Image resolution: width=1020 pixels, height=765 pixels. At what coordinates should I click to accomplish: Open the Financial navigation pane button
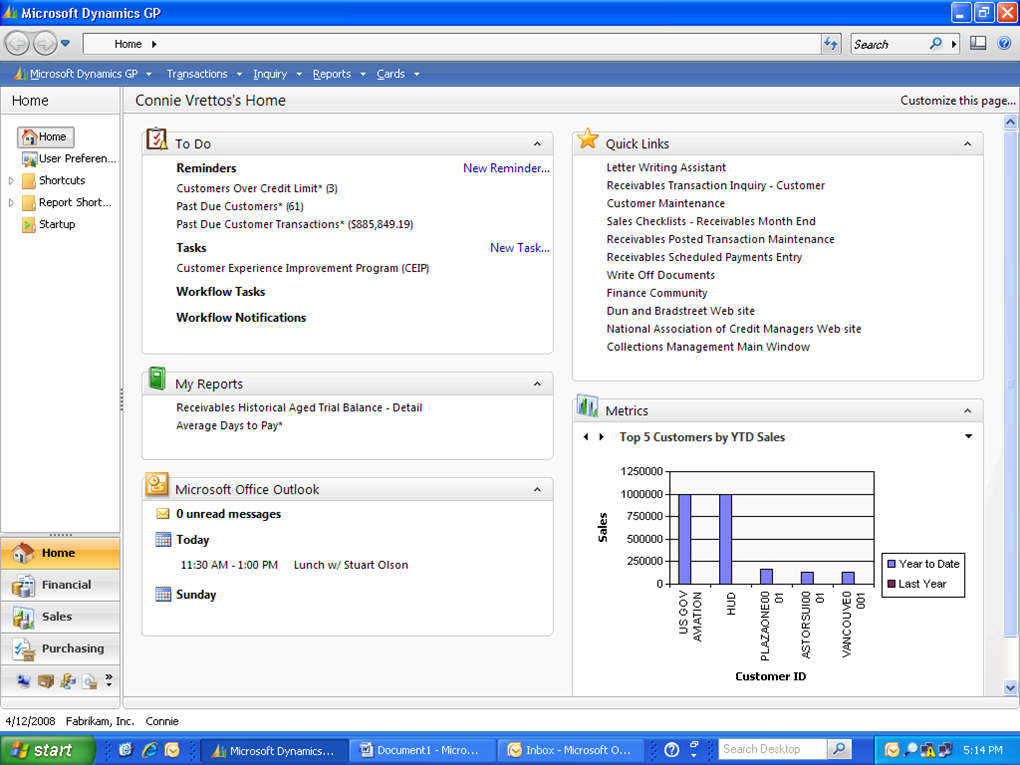click(60, 585)
